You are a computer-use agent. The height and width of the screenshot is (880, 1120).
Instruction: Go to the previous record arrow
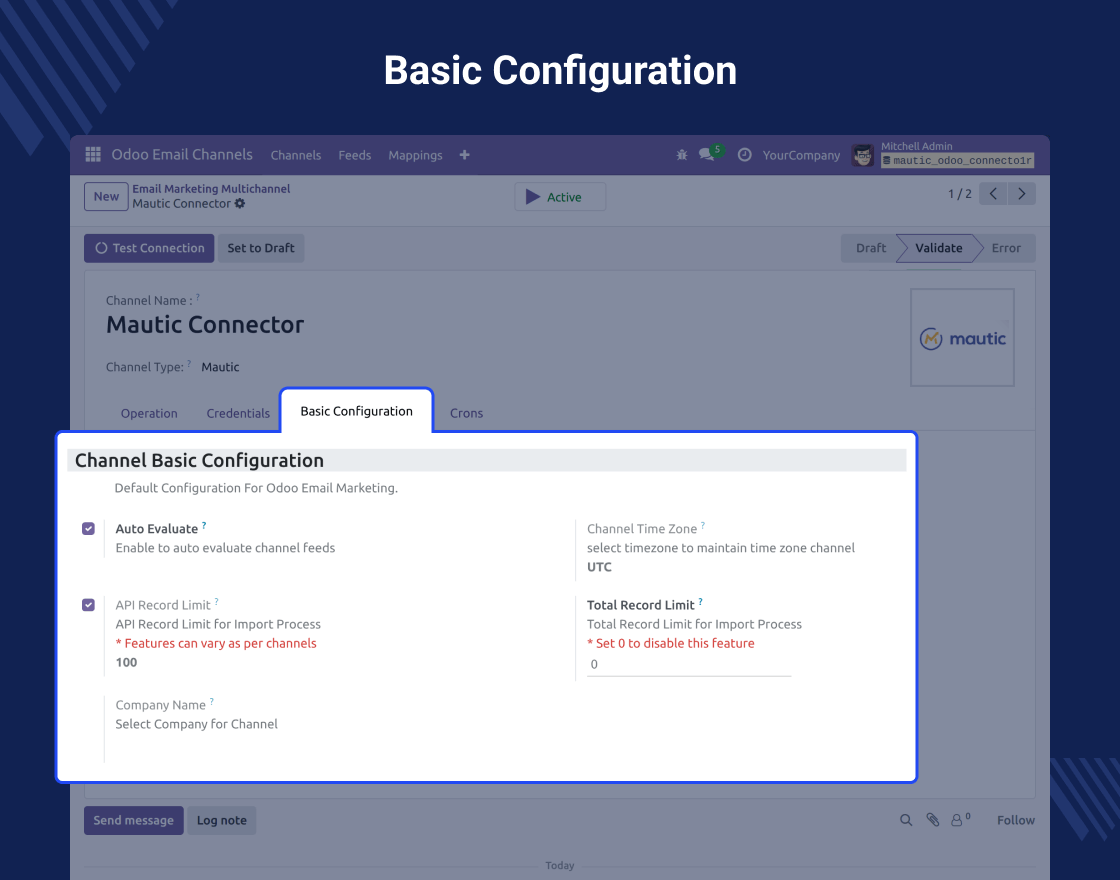point(993,194)
